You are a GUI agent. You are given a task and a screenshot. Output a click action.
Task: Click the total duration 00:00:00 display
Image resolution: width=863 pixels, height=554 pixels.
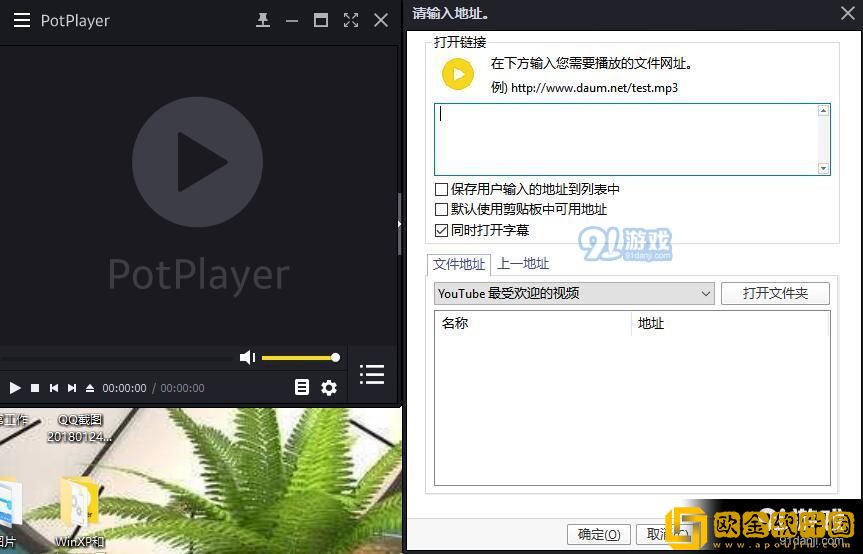(182, 388)
